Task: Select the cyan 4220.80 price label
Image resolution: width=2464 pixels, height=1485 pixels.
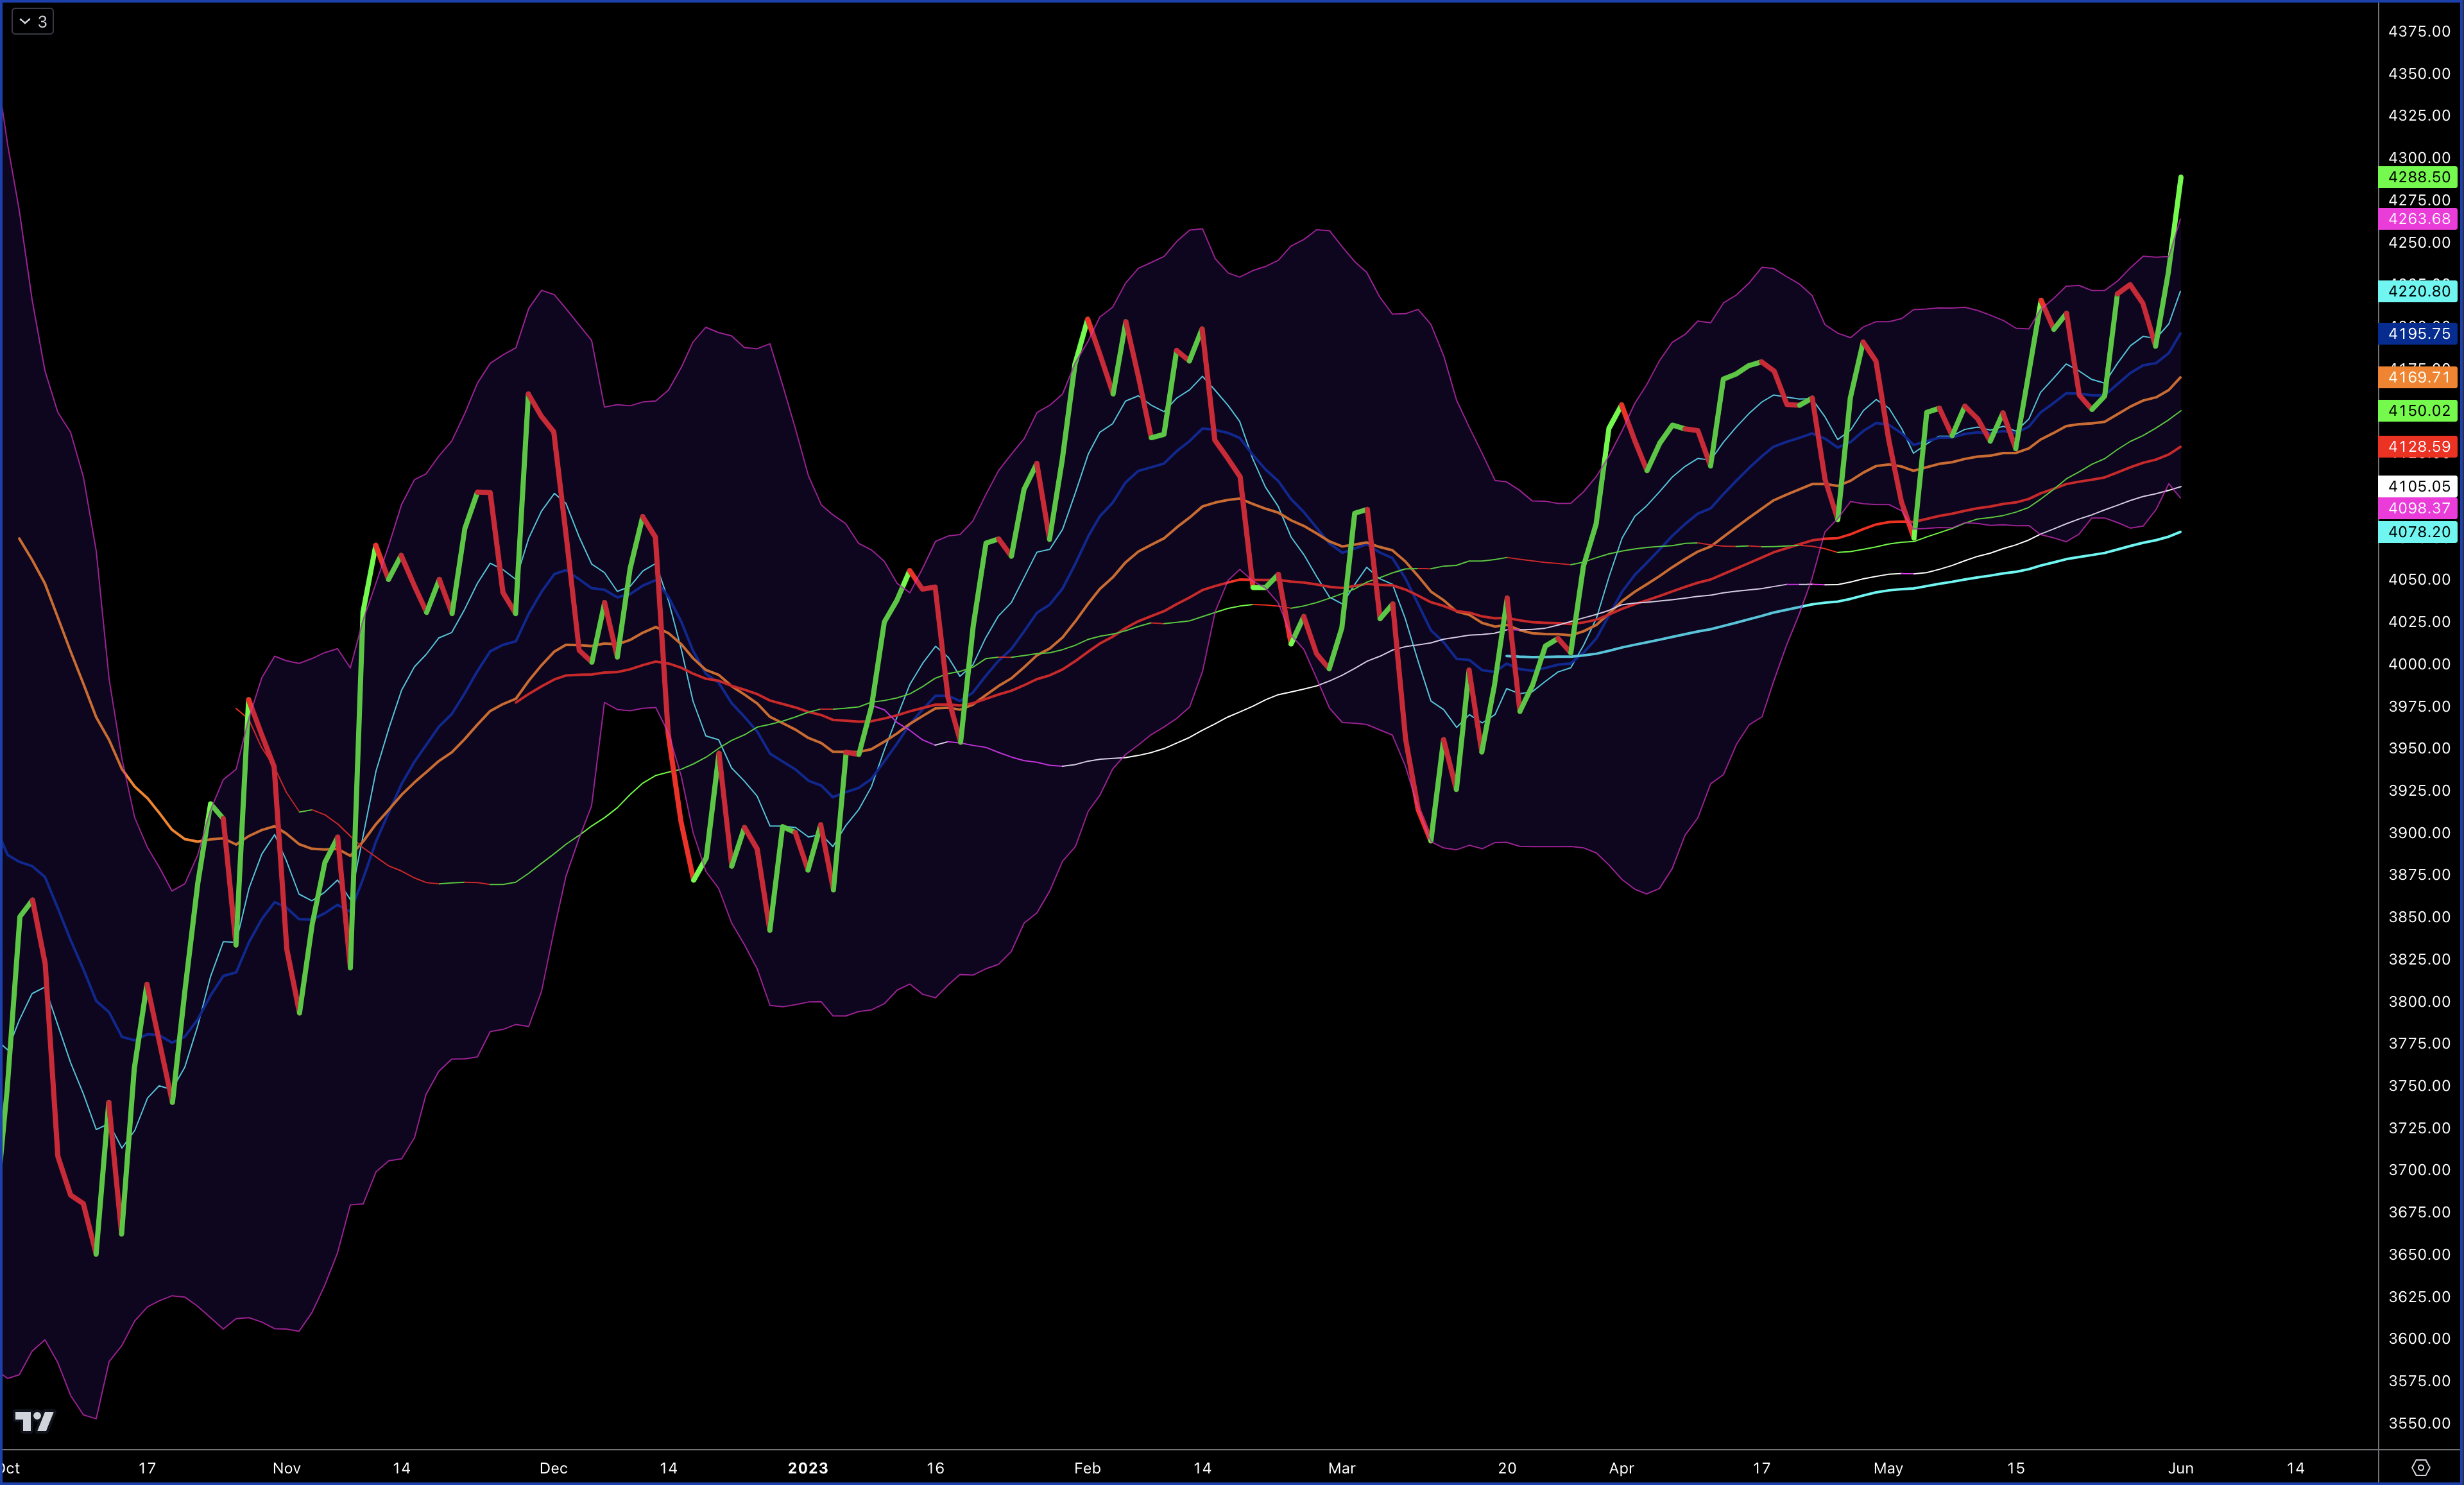Action: 2418,291
